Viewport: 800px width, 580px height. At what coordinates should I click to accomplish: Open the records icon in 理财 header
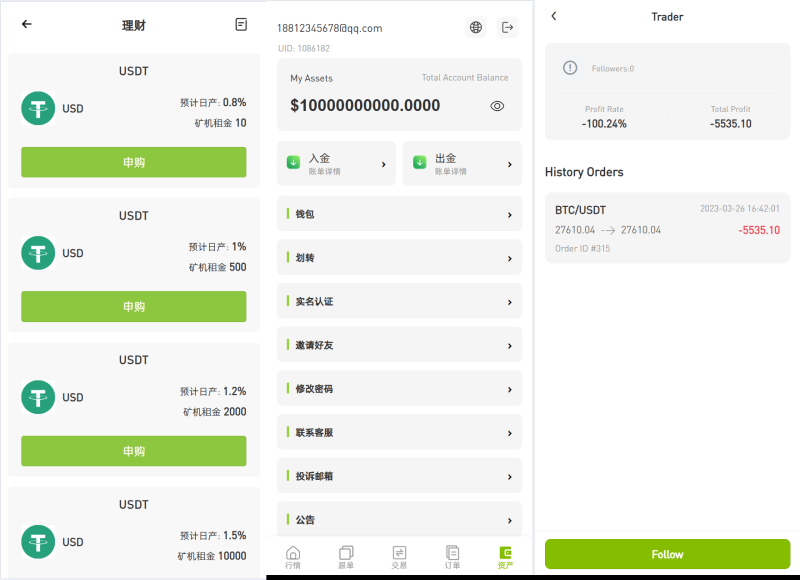click(x=241, y=25)
